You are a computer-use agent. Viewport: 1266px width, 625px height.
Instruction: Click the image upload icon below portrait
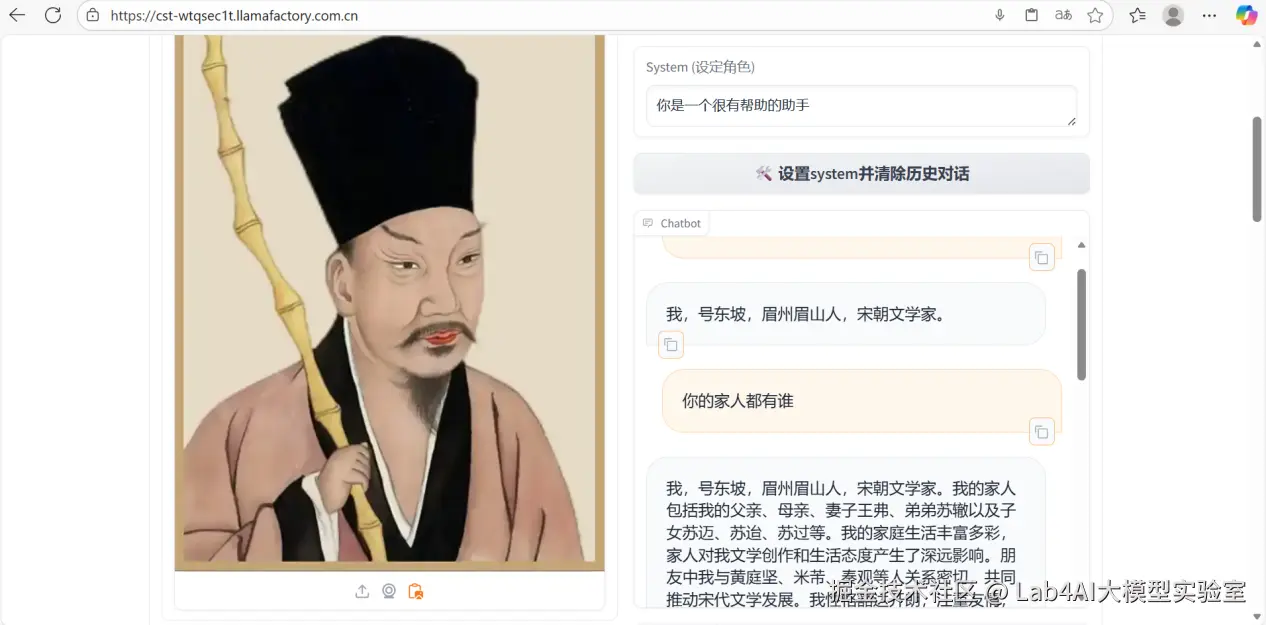(x=362, y=591)
